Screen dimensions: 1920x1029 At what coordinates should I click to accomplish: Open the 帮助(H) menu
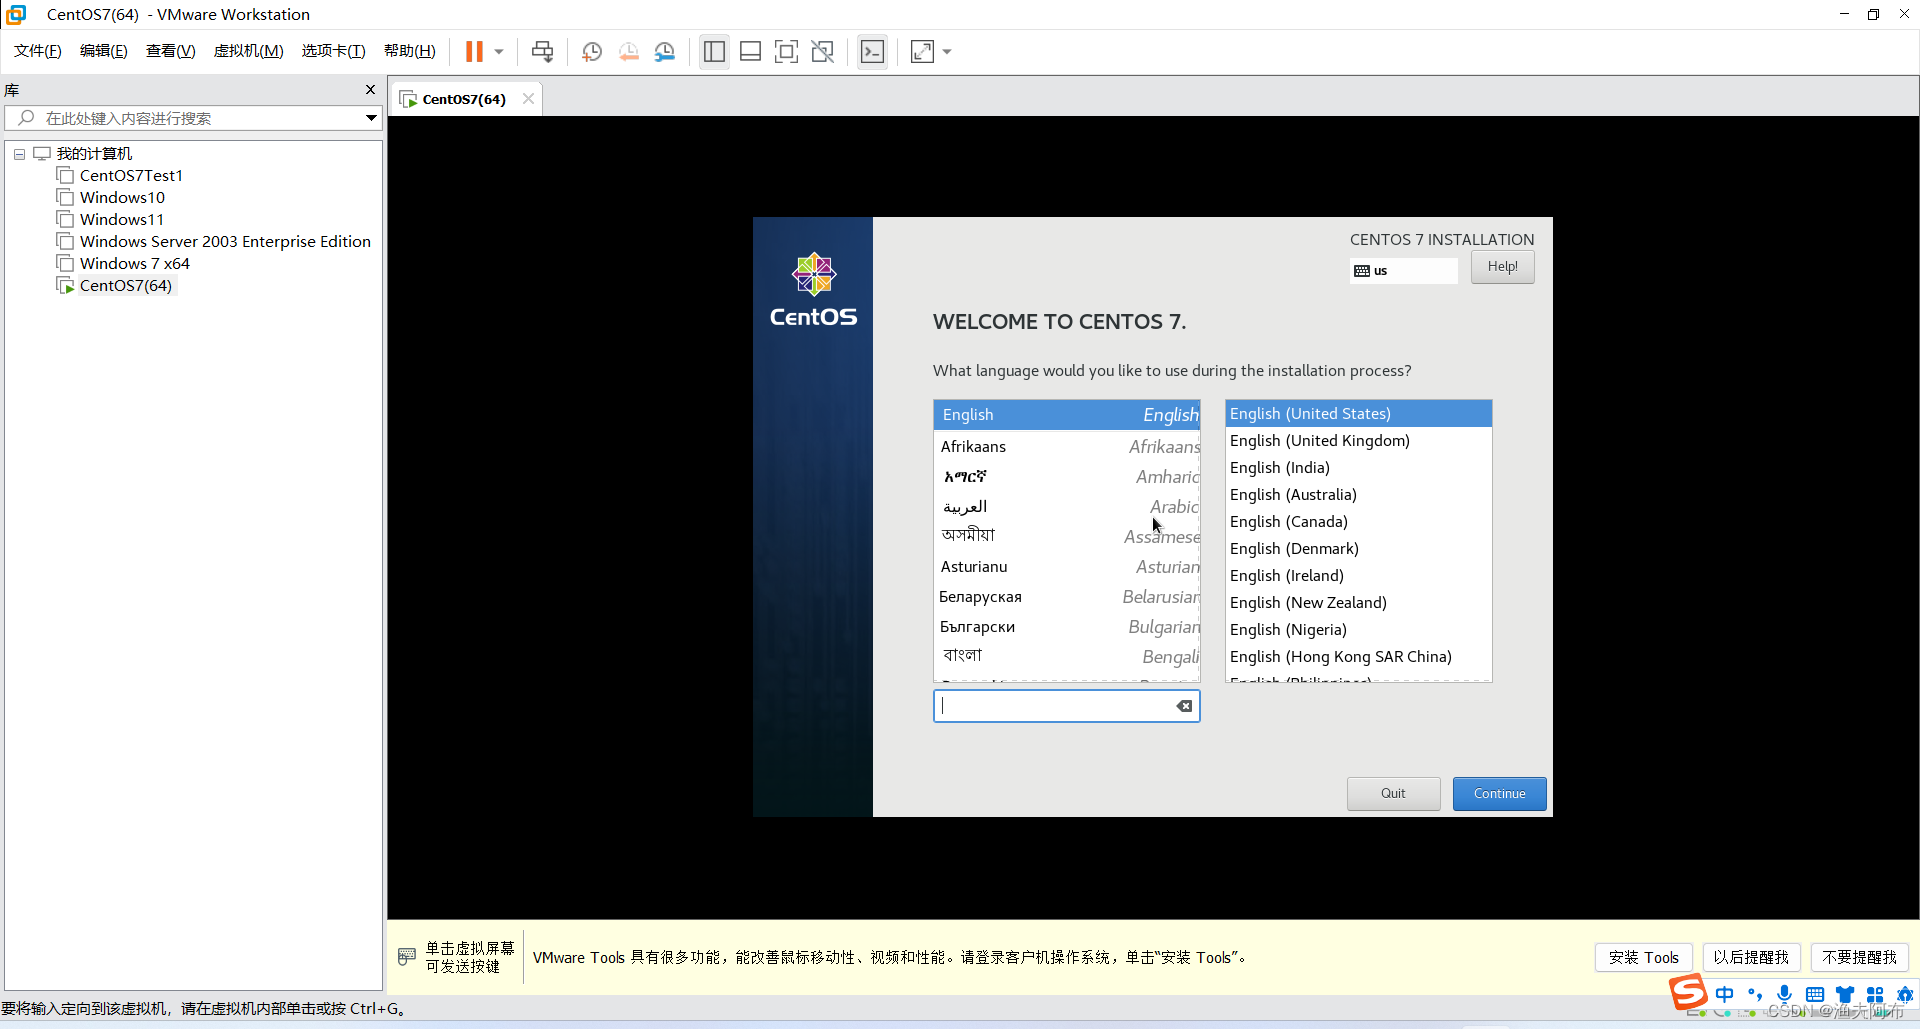point(410,51)
